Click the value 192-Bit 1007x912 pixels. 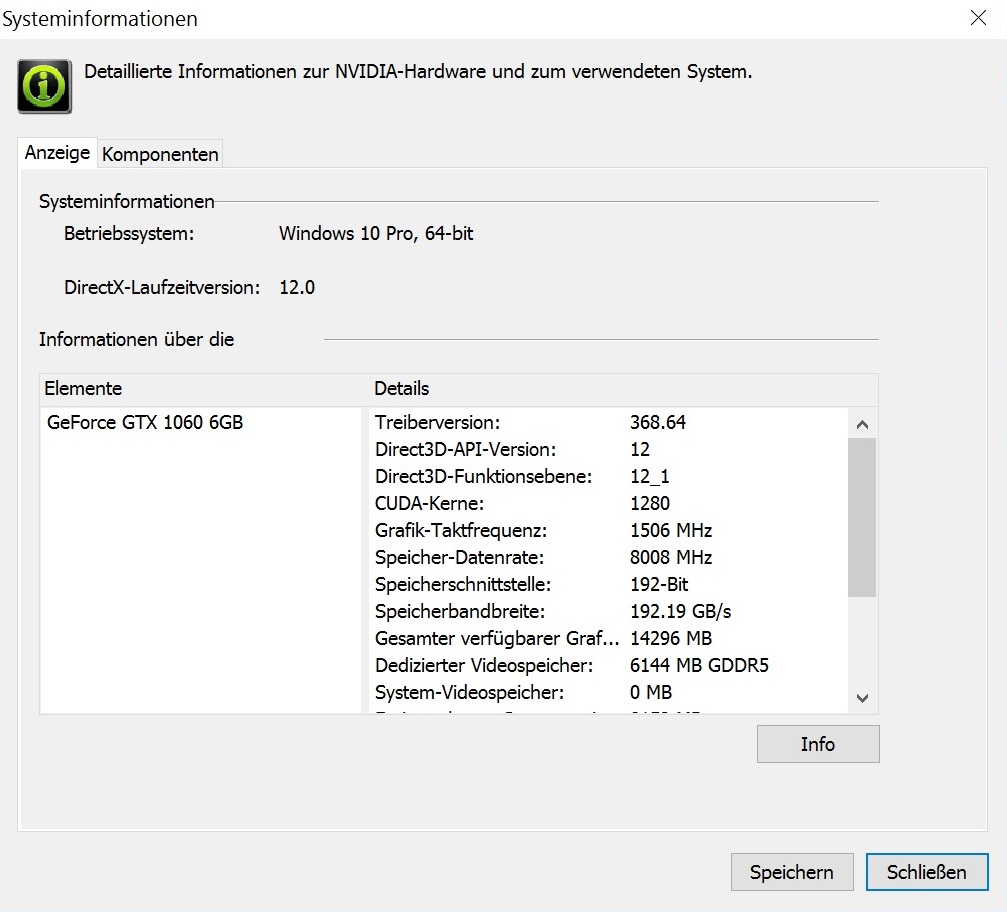[659, 584]
